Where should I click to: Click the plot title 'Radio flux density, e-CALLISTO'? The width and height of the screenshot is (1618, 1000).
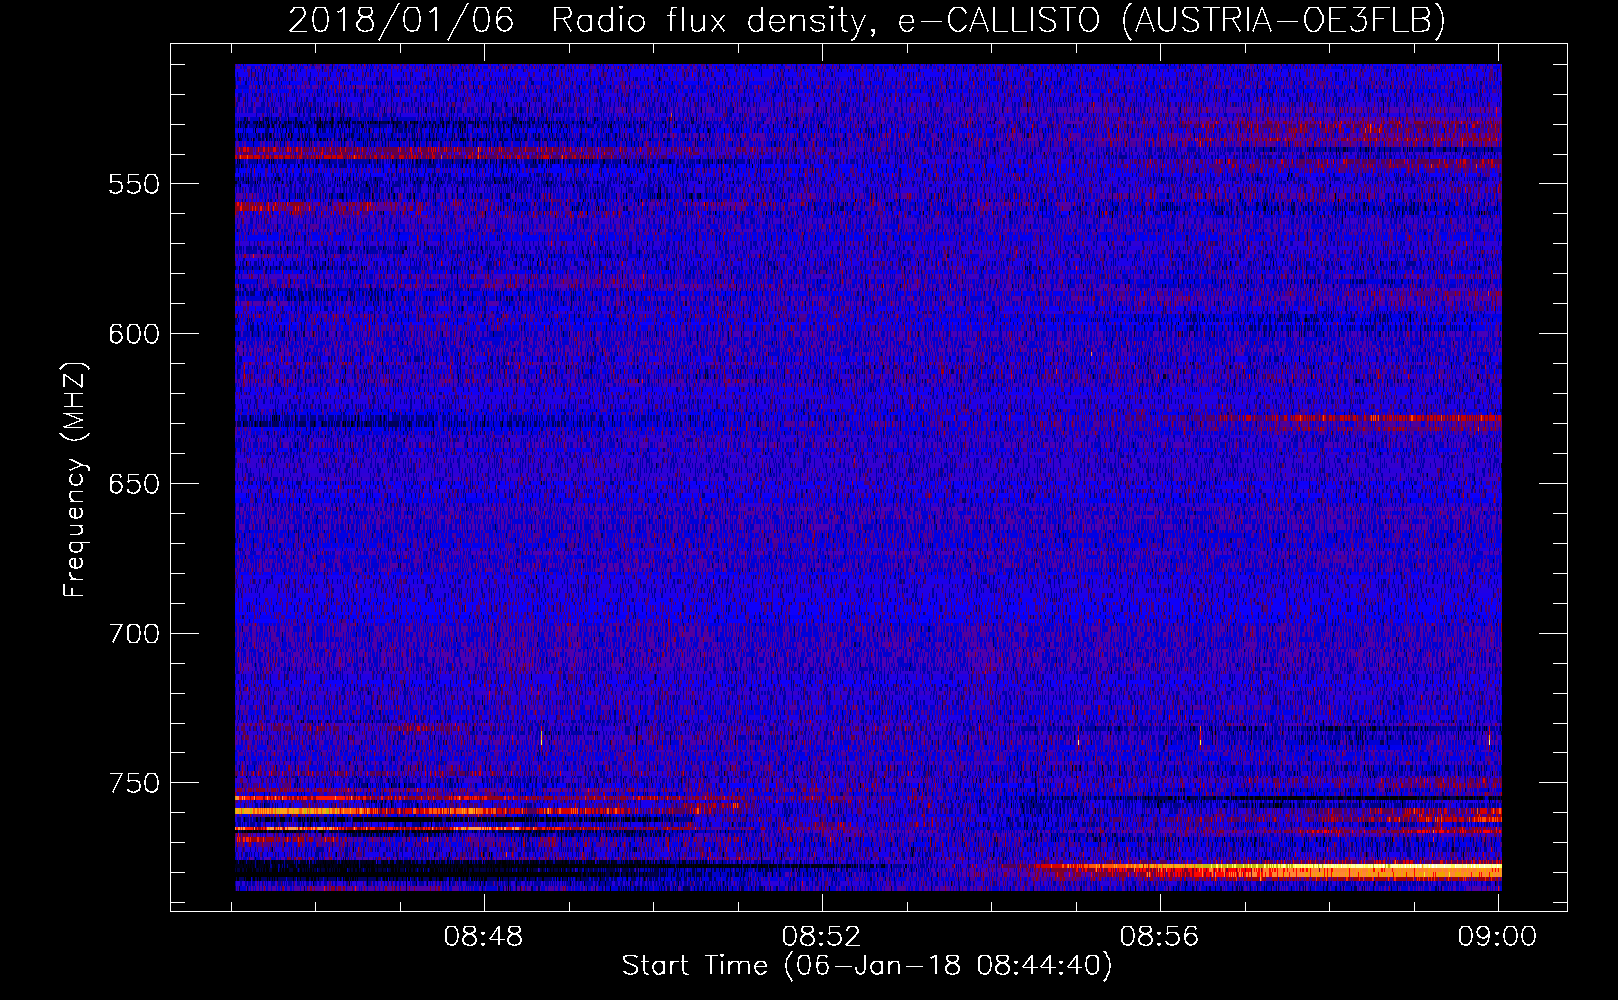826,20
